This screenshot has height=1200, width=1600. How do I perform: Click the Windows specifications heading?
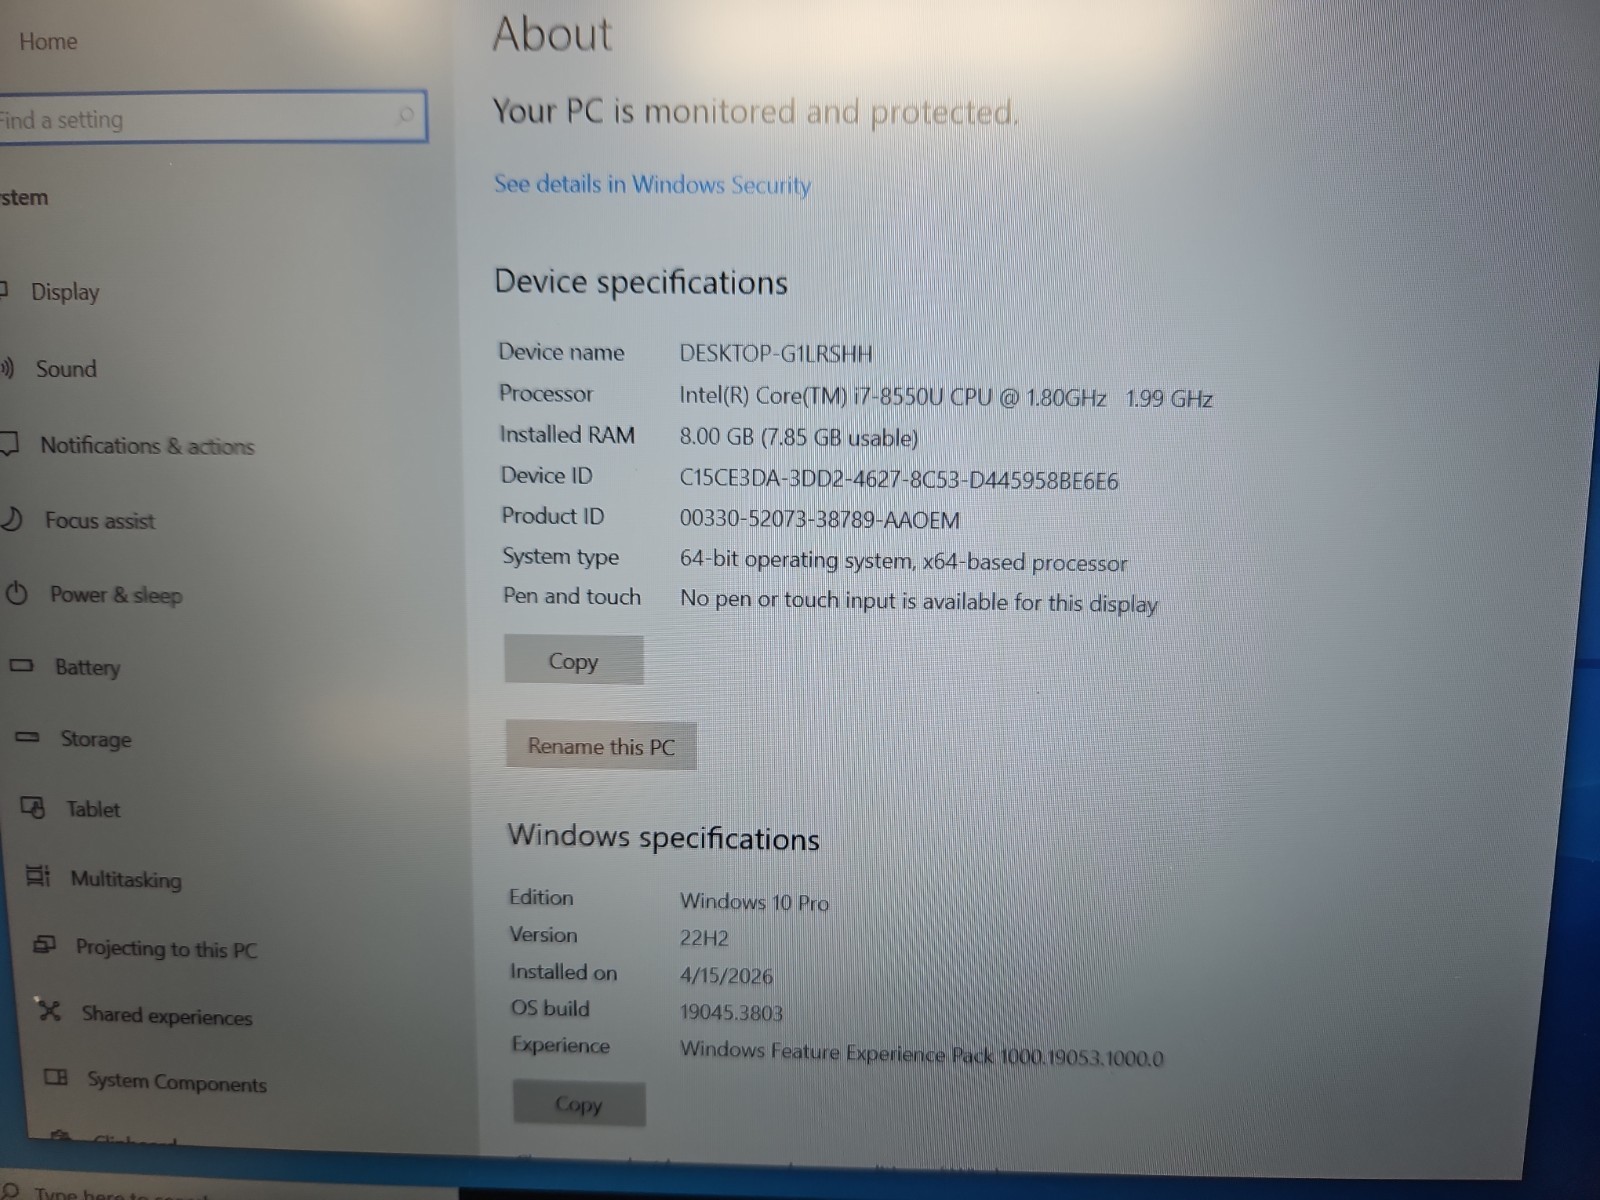click(663, 837)
